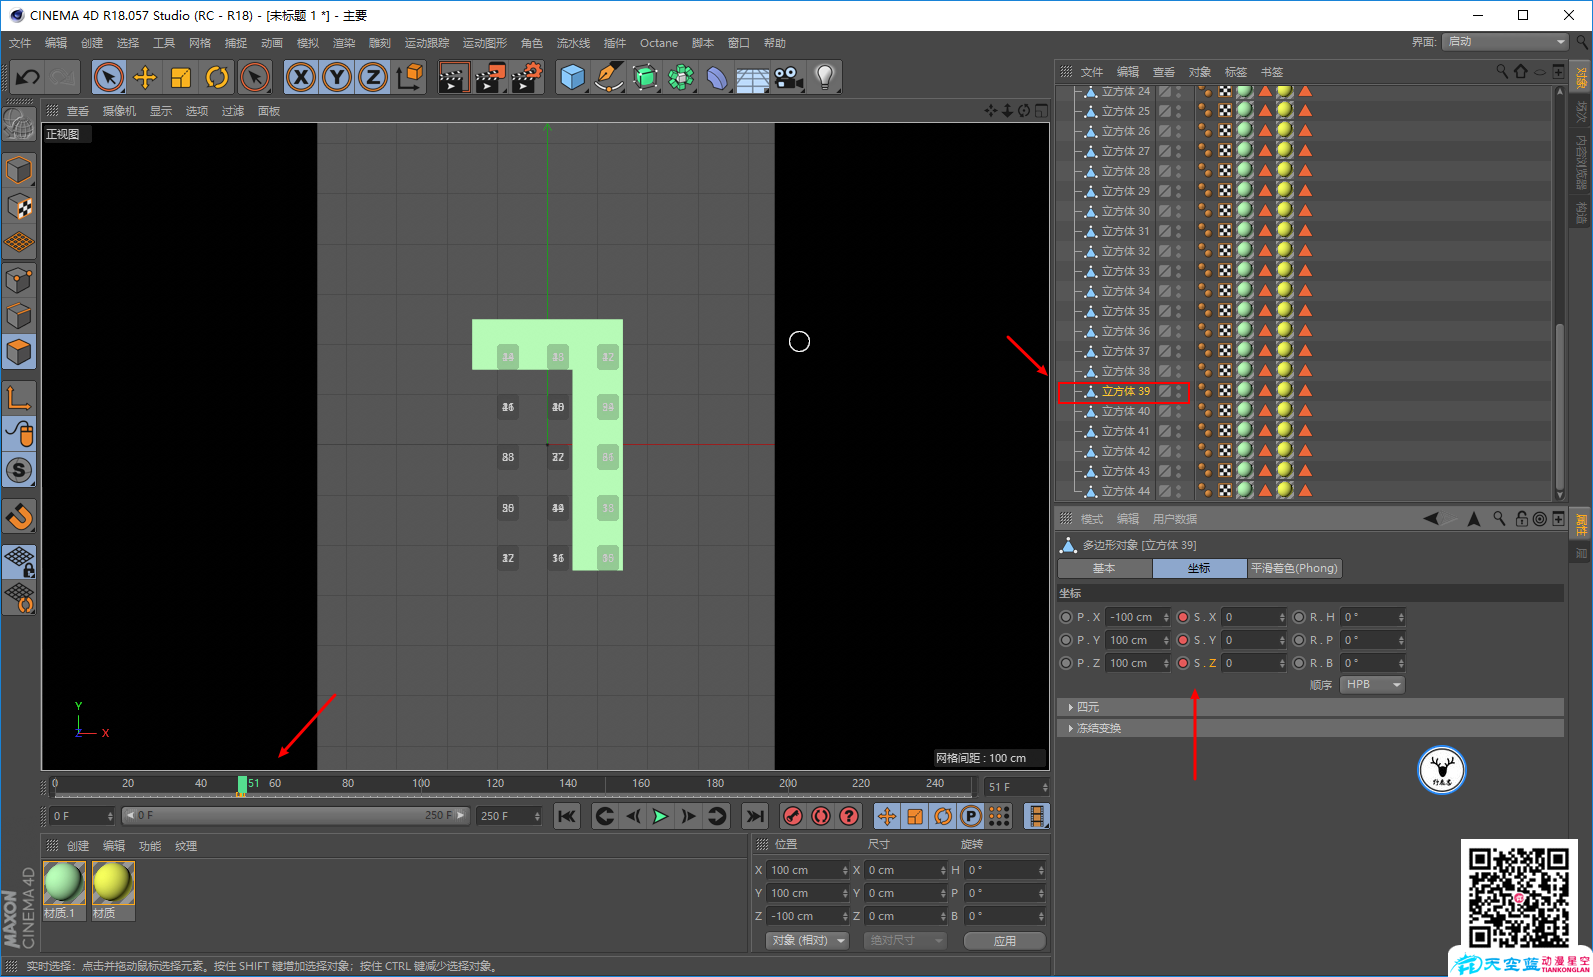Select the 立方体 30 object

click(1126, 211)
